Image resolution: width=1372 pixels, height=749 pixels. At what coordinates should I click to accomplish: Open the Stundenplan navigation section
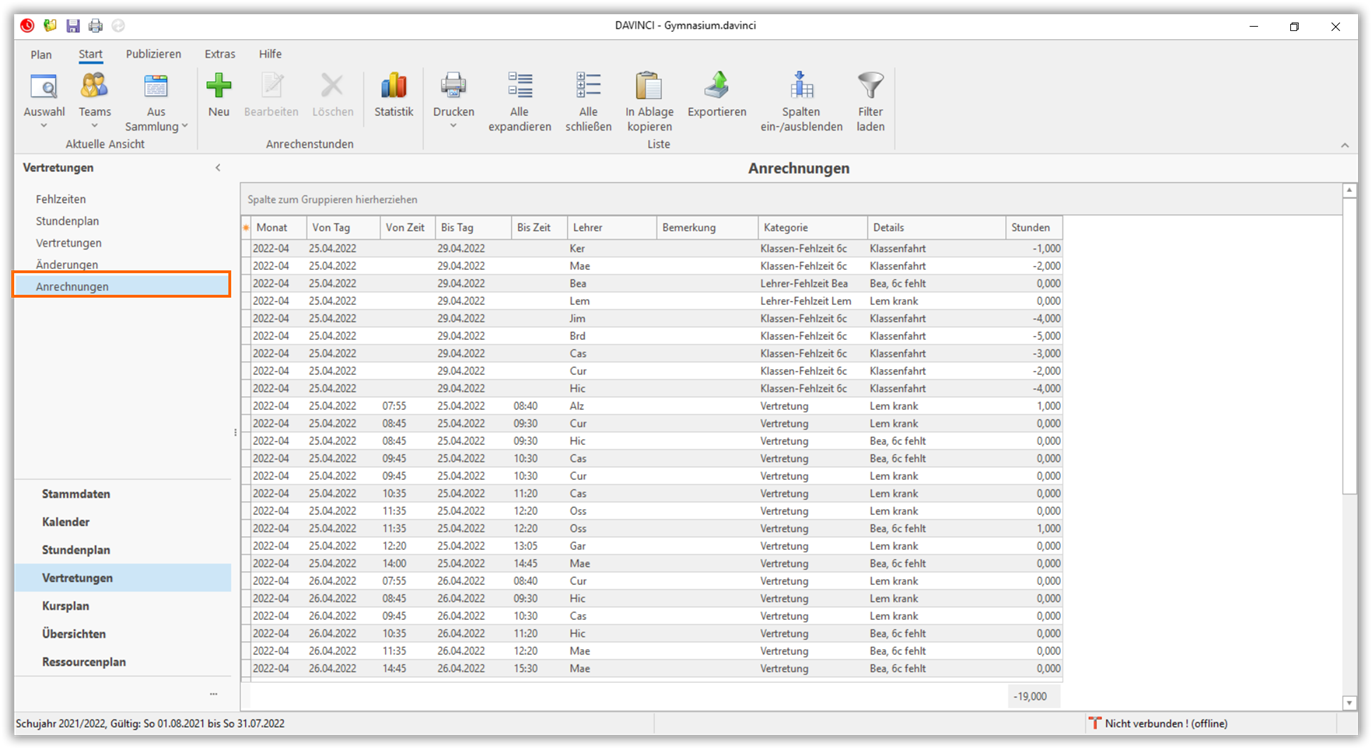pyautogui.click(x=76, y=550)
